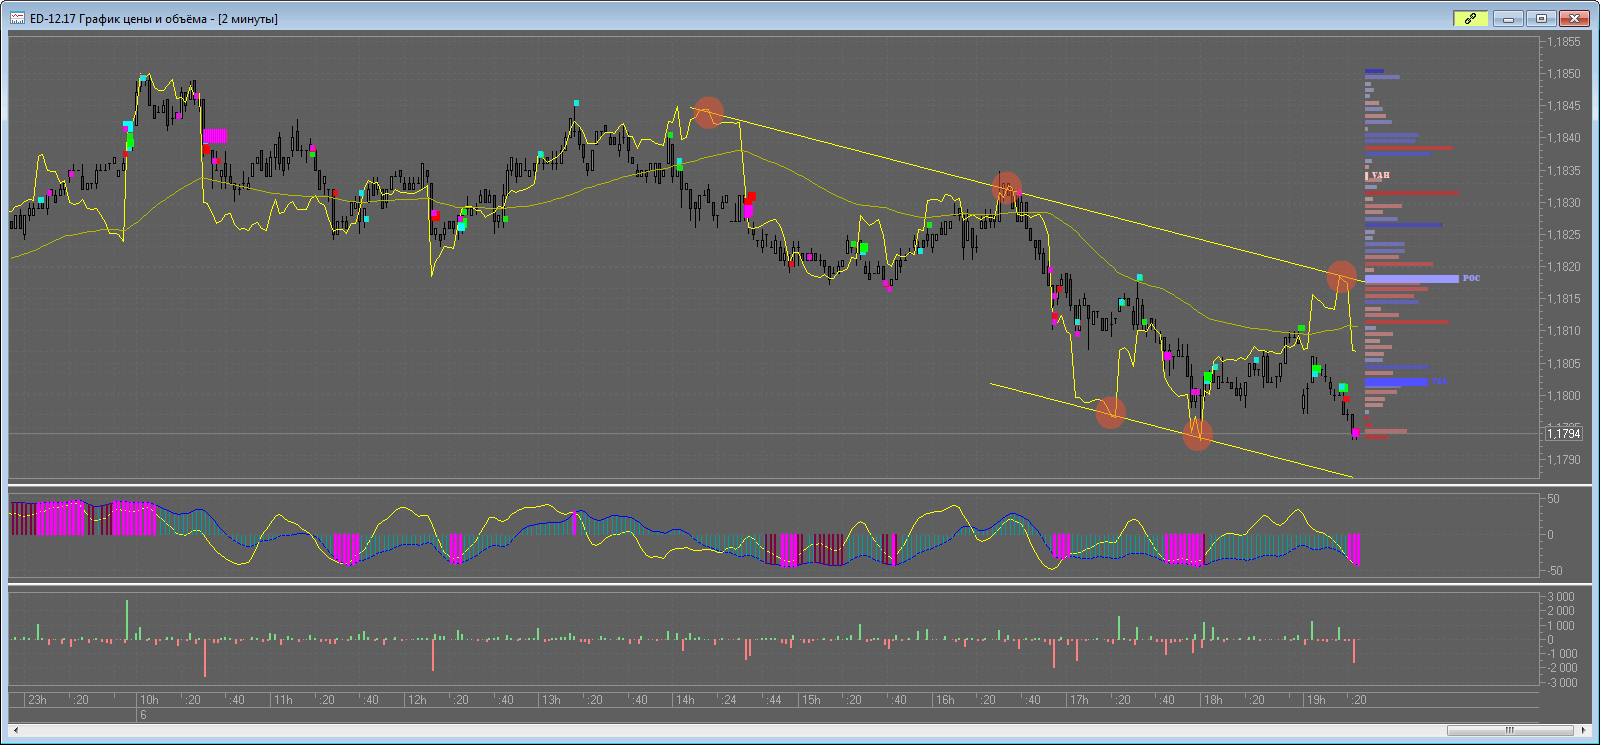Click the 1,1820 price axis label

1564,267
